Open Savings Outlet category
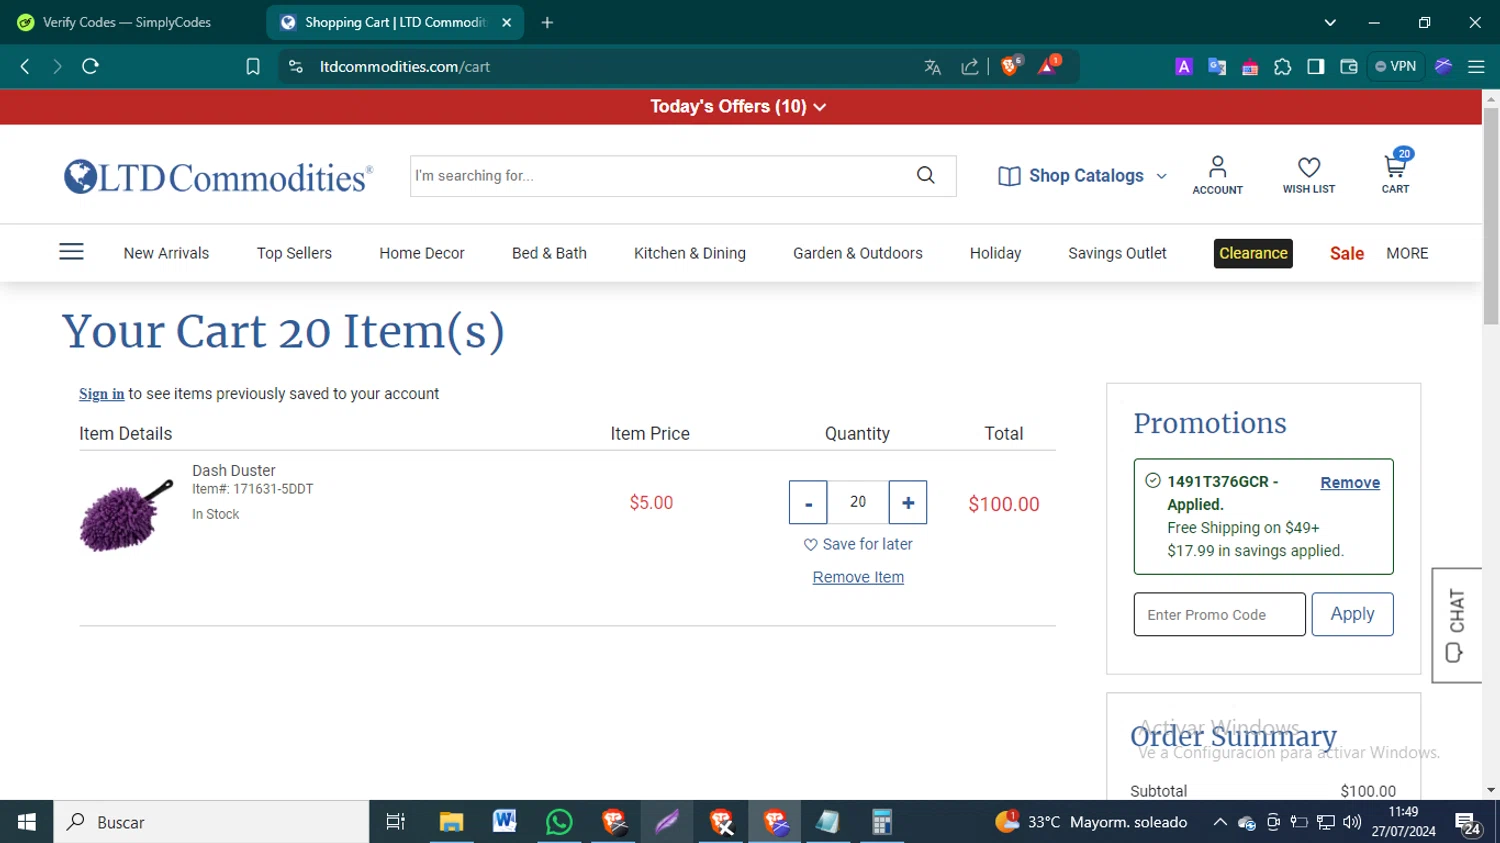Viewport: 1500px width, 843px height. 1117,253
